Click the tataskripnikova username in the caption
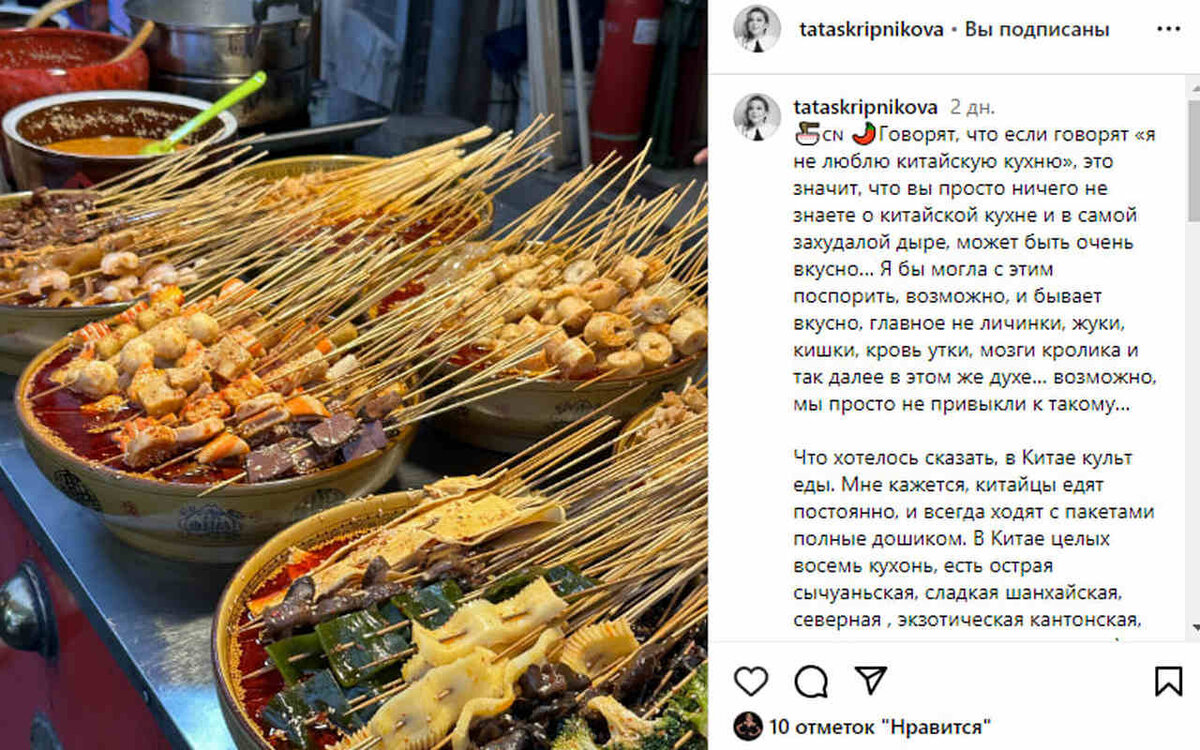This screenshot has height=750, width=1200. coord(865,107)
